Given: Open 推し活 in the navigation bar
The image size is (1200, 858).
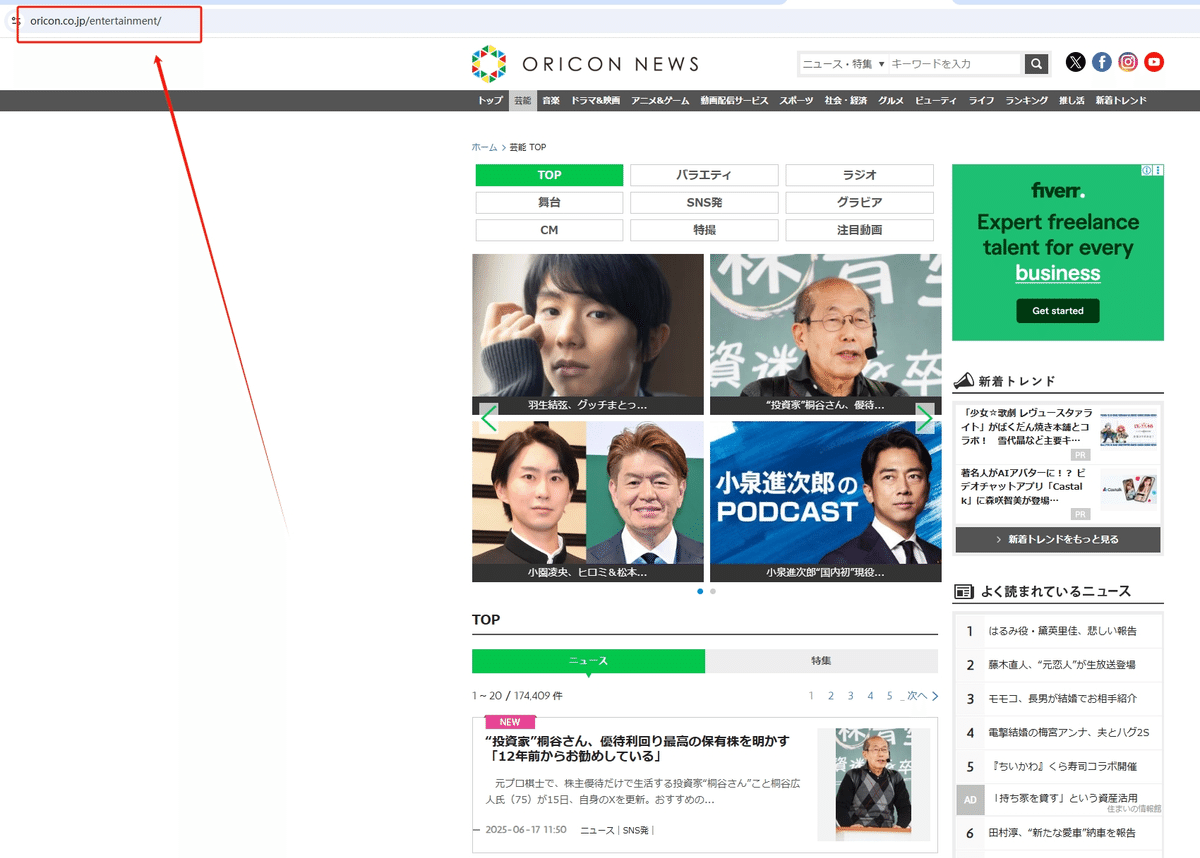Looking at the screenshot, I should 1072,101.
